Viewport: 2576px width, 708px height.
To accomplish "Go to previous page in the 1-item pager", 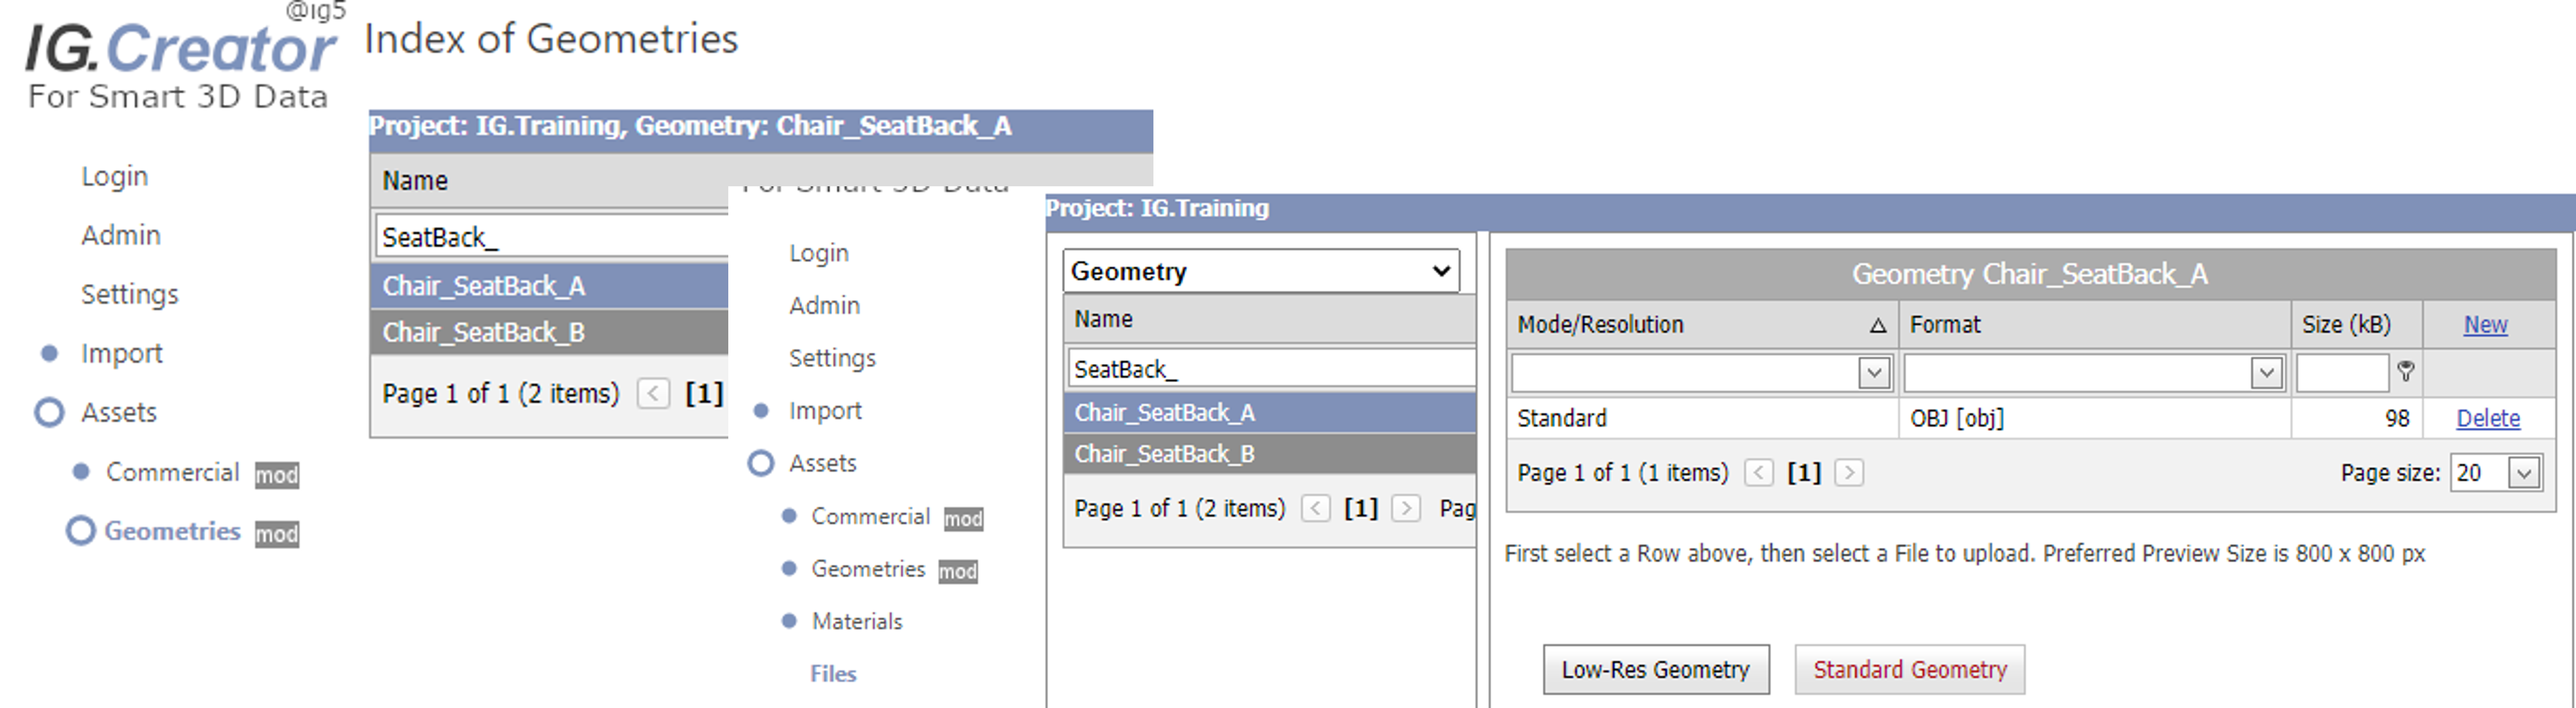I will (x=1758, y=472).
